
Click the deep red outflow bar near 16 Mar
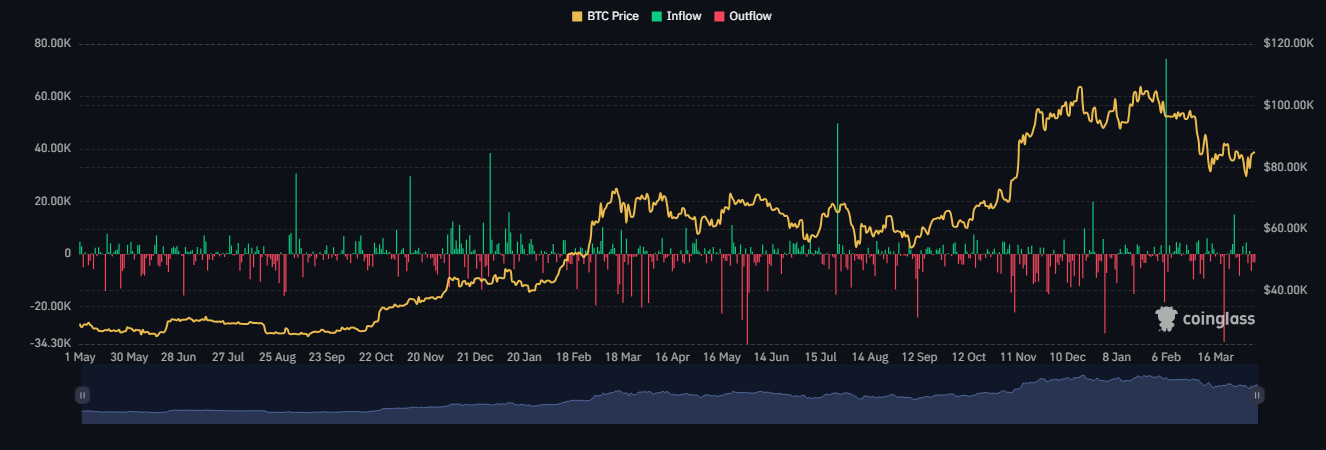click(x=1224, y=299)
